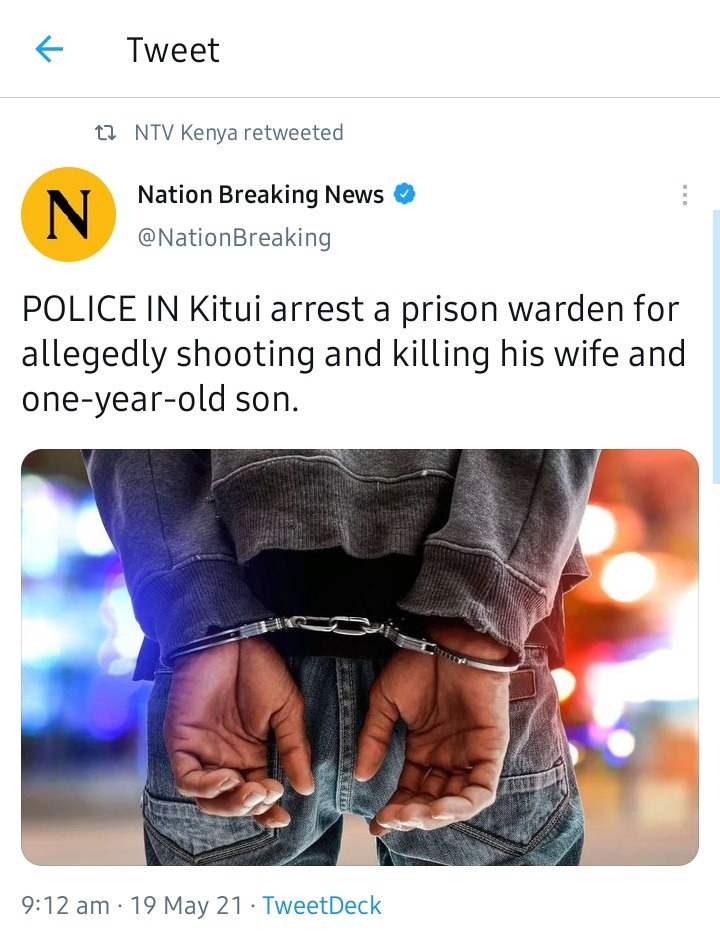Open Nation Breaking News profile avatar

[x=68, y=214]
